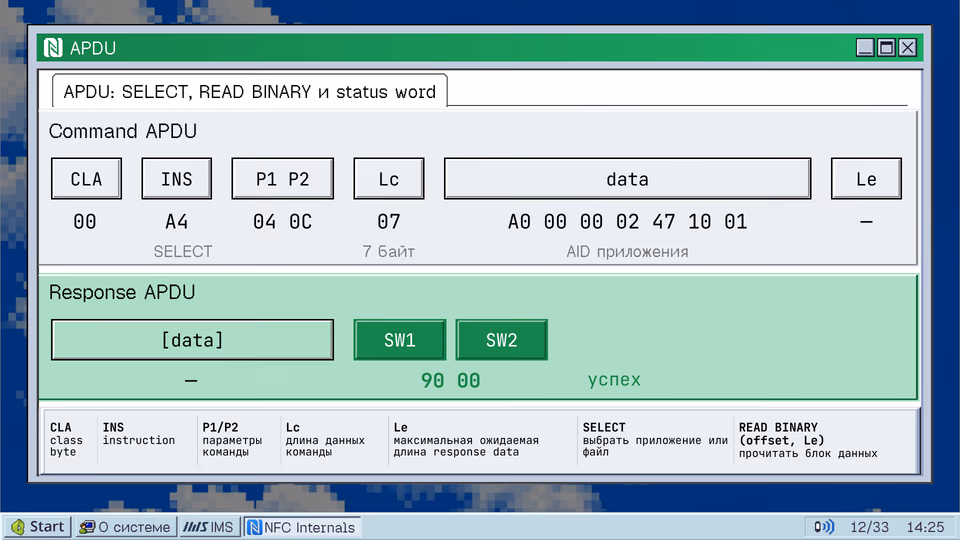Click the "Le максимальная ожидаемая длина" legend entry
960x540 pixels.
point(466,440)
